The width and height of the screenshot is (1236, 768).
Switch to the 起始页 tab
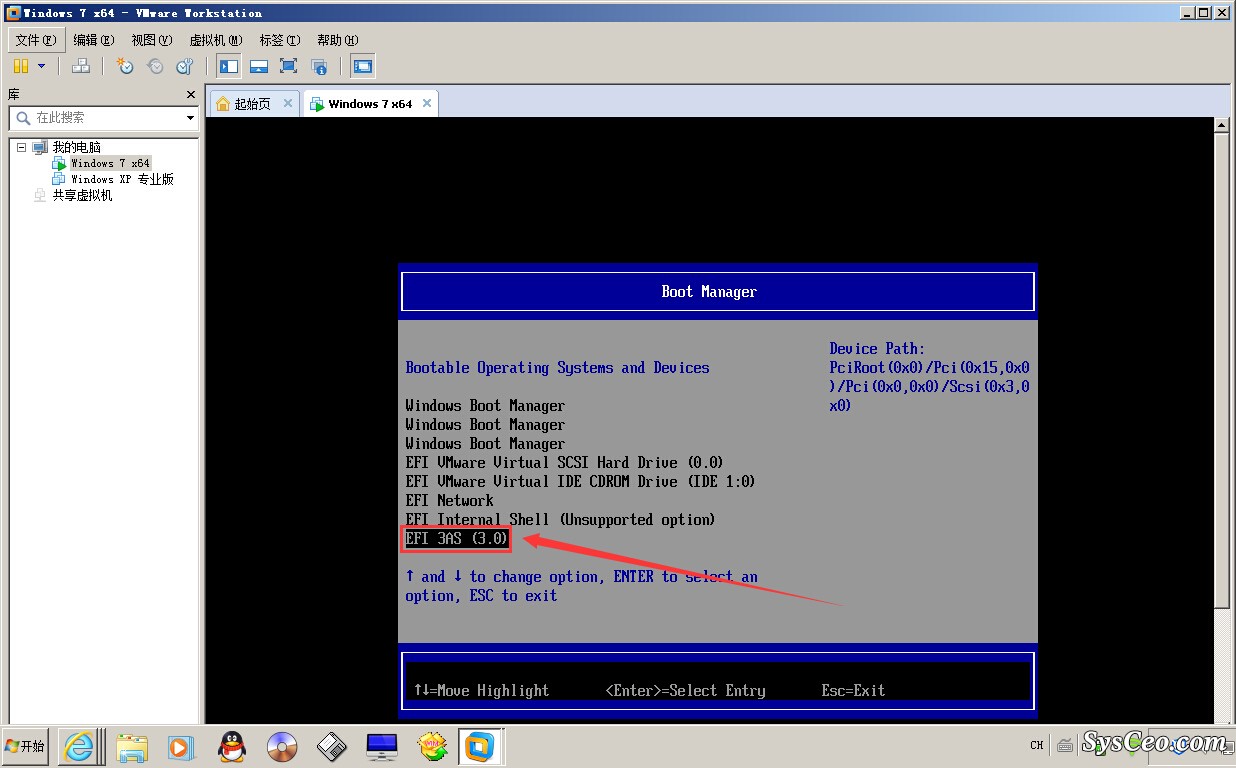(x=252, y=104)
